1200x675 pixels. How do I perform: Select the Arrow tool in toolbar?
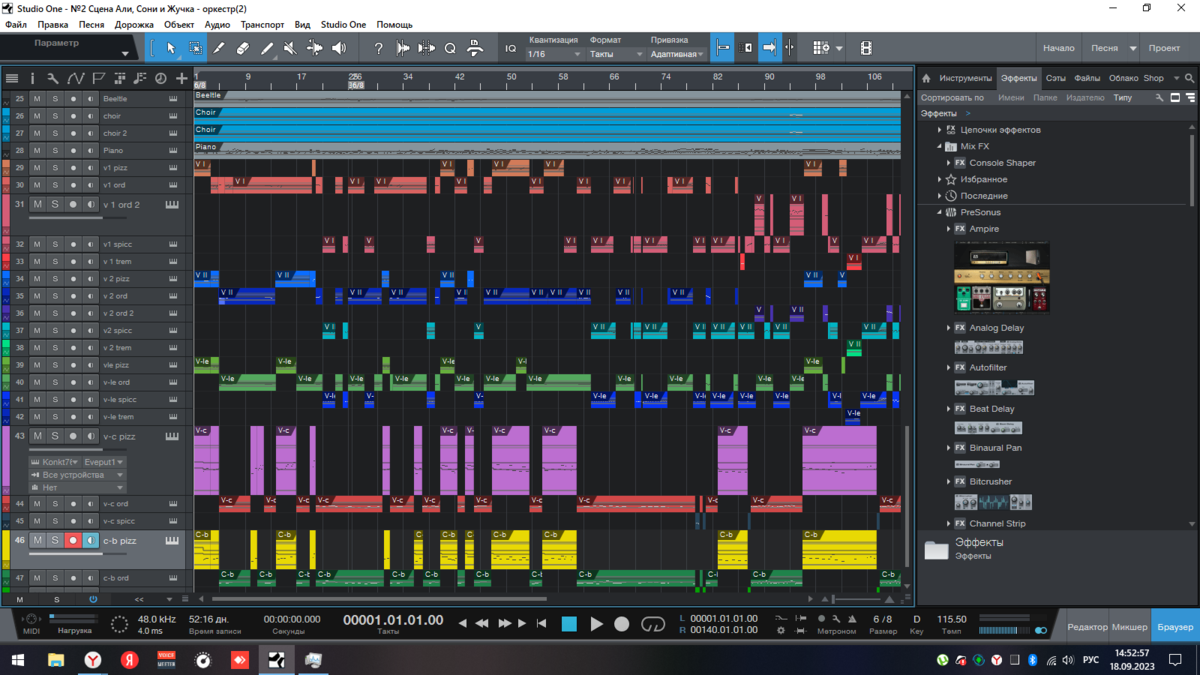pyautogui.click(x=172, y=48)
